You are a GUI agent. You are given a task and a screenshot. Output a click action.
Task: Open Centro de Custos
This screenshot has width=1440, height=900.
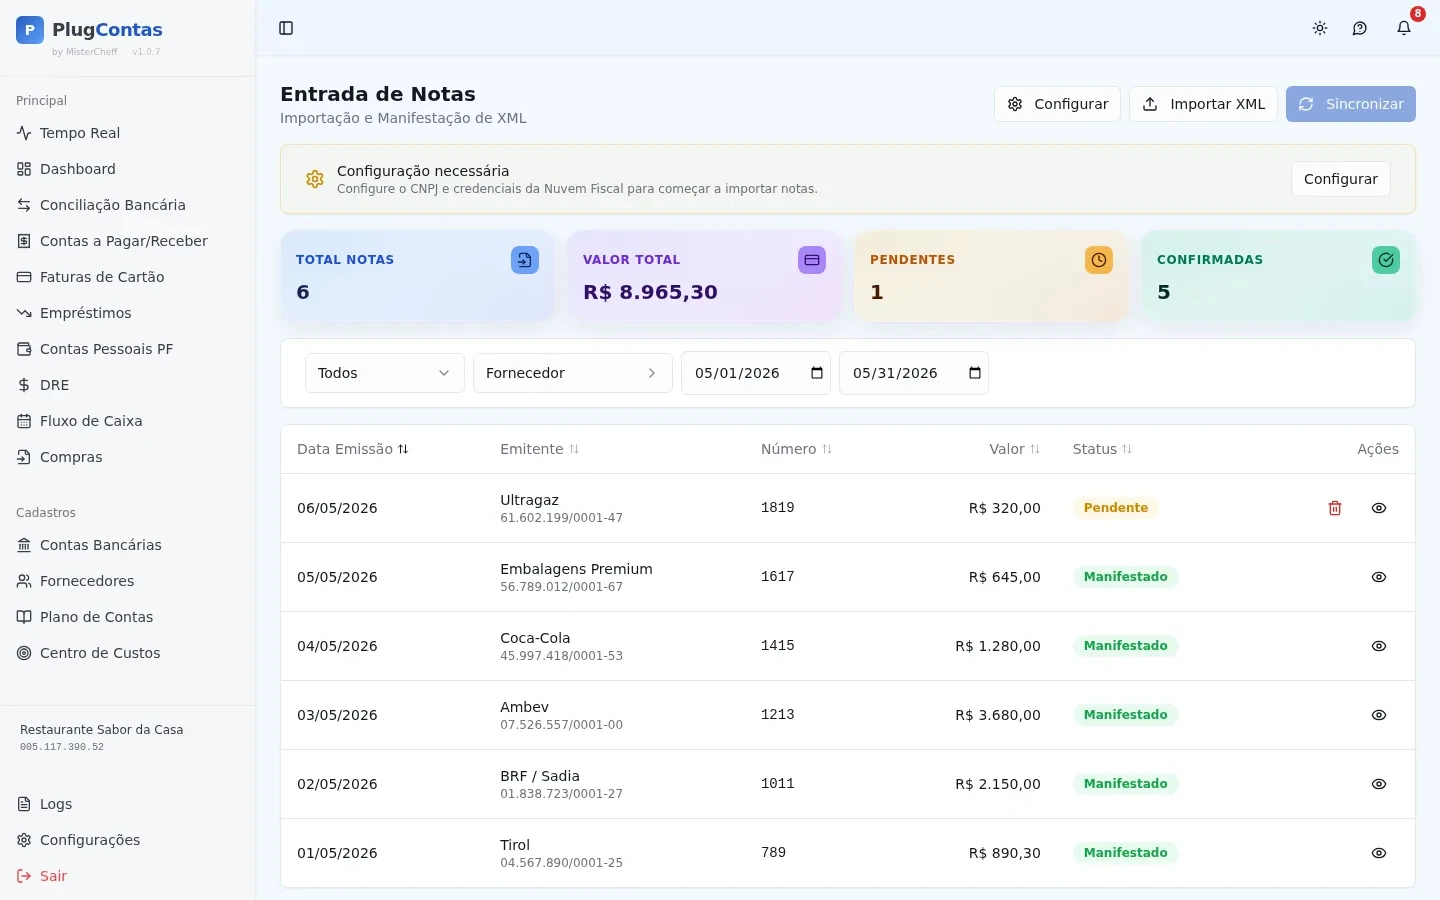[128, 653]
